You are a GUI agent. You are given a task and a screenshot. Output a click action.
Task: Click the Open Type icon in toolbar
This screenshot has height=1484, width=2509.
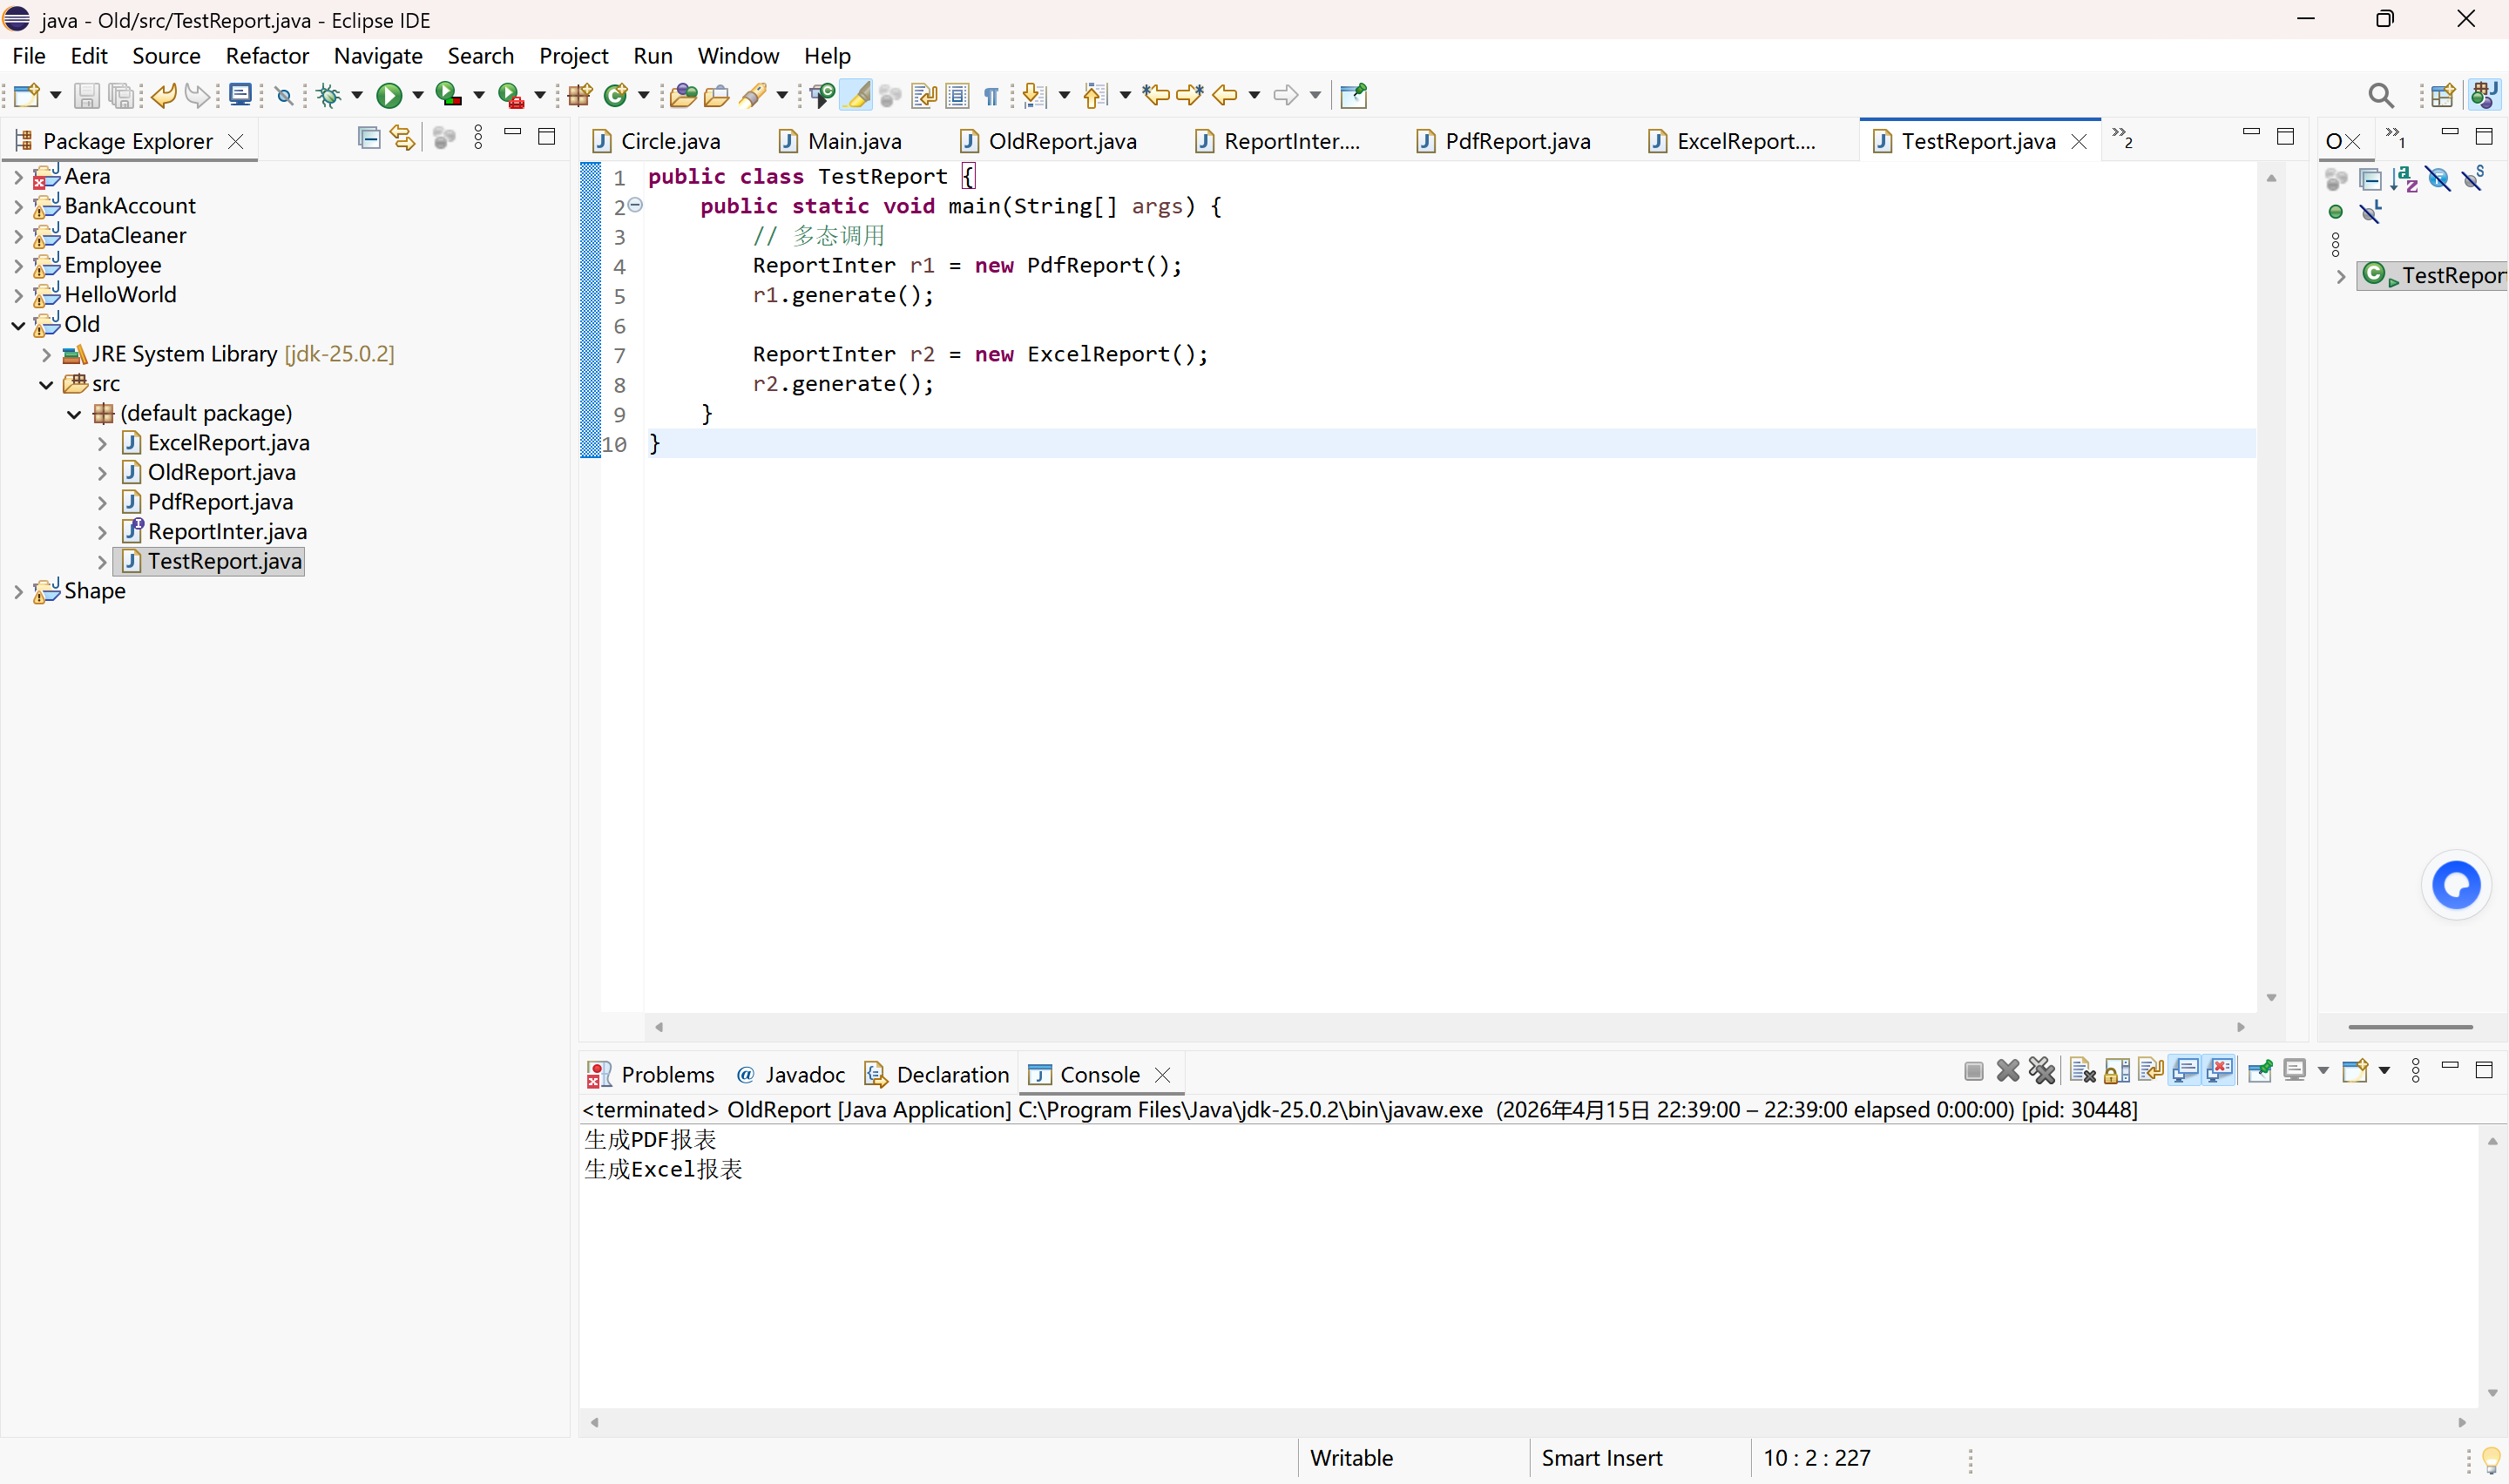683,96
